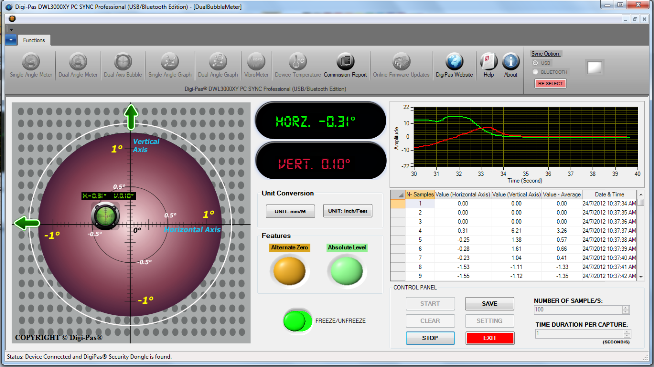Open the Device Temperature function
The image size is (654, 367).
(x=297, y=65)
